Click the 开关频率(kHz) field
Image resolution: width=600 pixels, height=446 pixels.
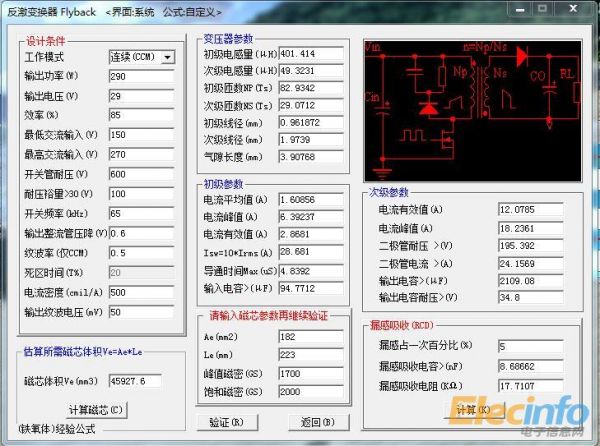142,214
